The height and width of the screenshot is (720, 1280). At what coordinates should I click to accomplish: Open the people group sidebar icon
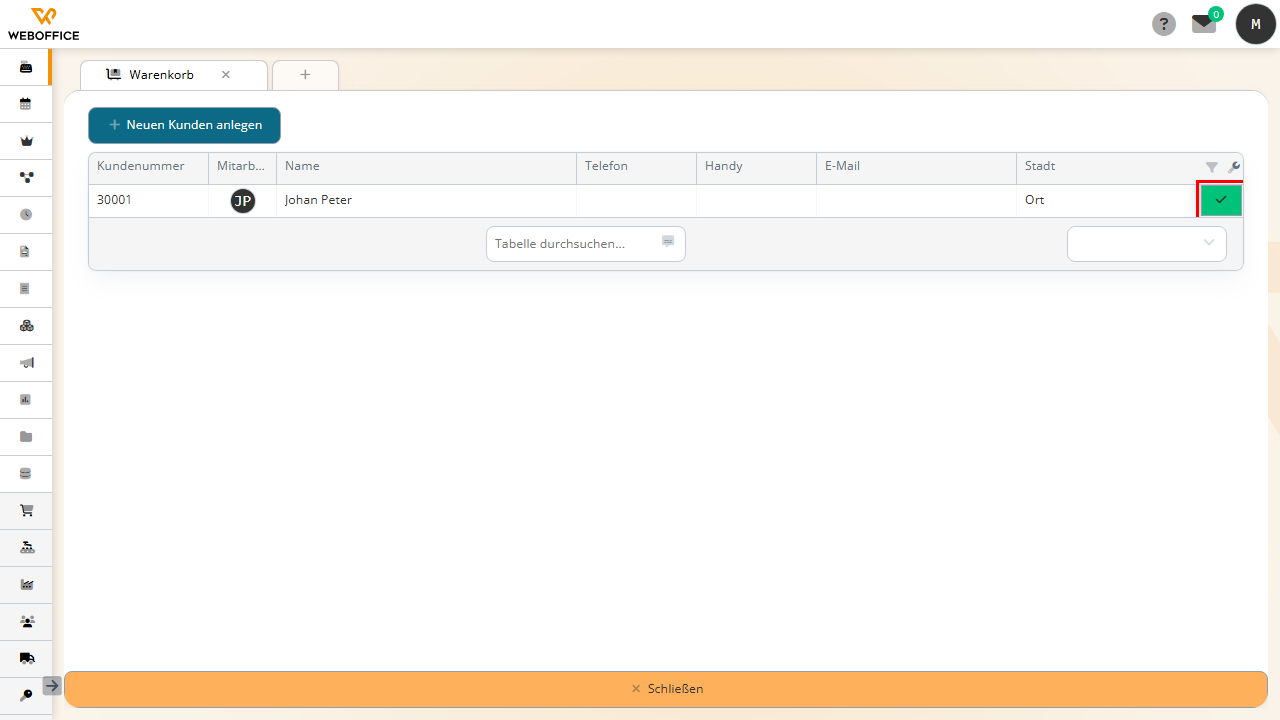click(x=26, y=621)
